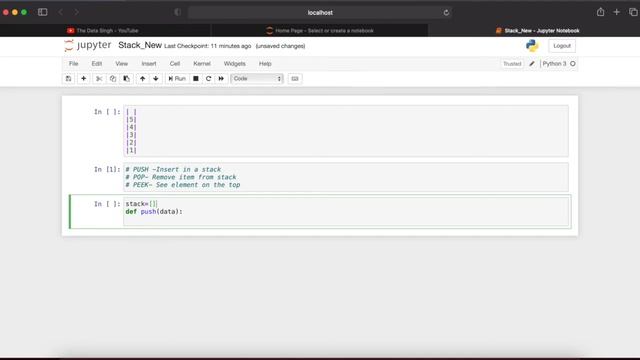The height and width of the screenshot is (360, 640).
Task: Click the 'stack=[]' code line
Action: click(x=141, y=204)
